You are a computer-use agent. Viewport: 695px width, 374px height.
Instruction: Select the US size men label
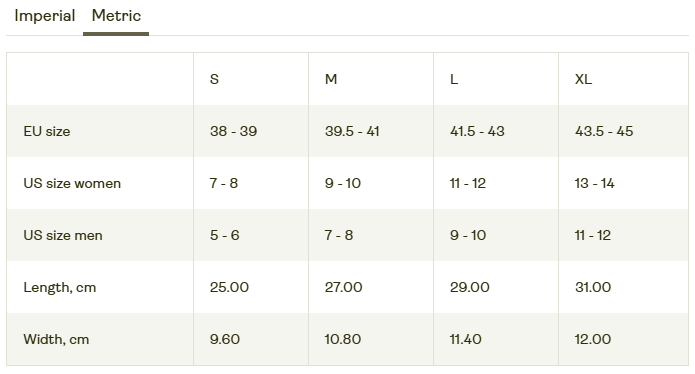pyautogui.click(x=62, y=235)
